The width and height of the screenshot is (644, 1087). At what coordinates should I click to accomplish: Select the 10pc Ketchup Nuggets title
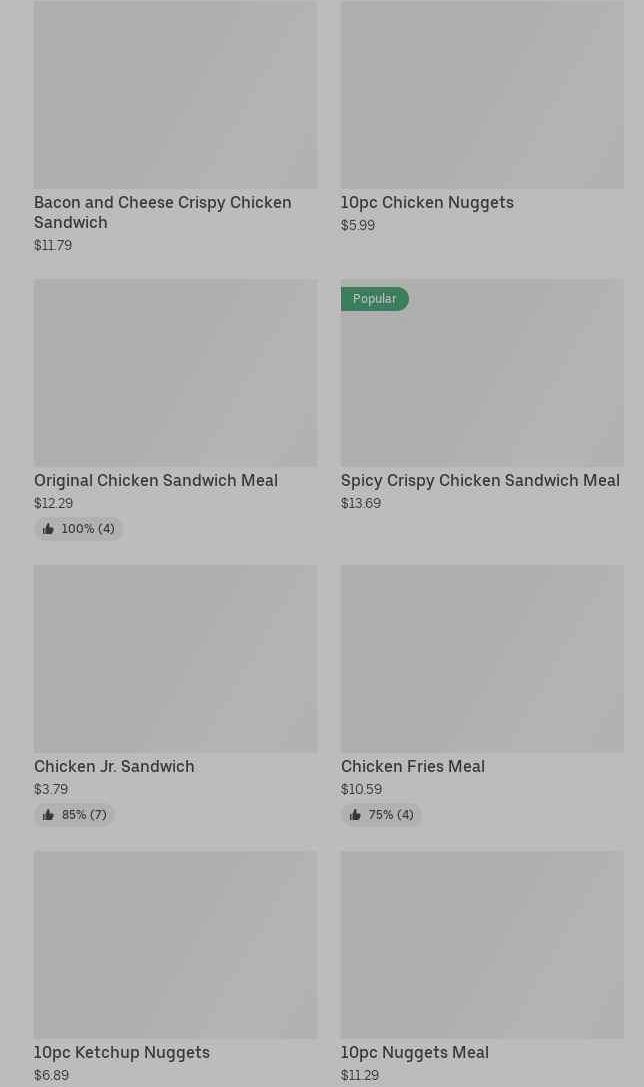pos(122,1052)
